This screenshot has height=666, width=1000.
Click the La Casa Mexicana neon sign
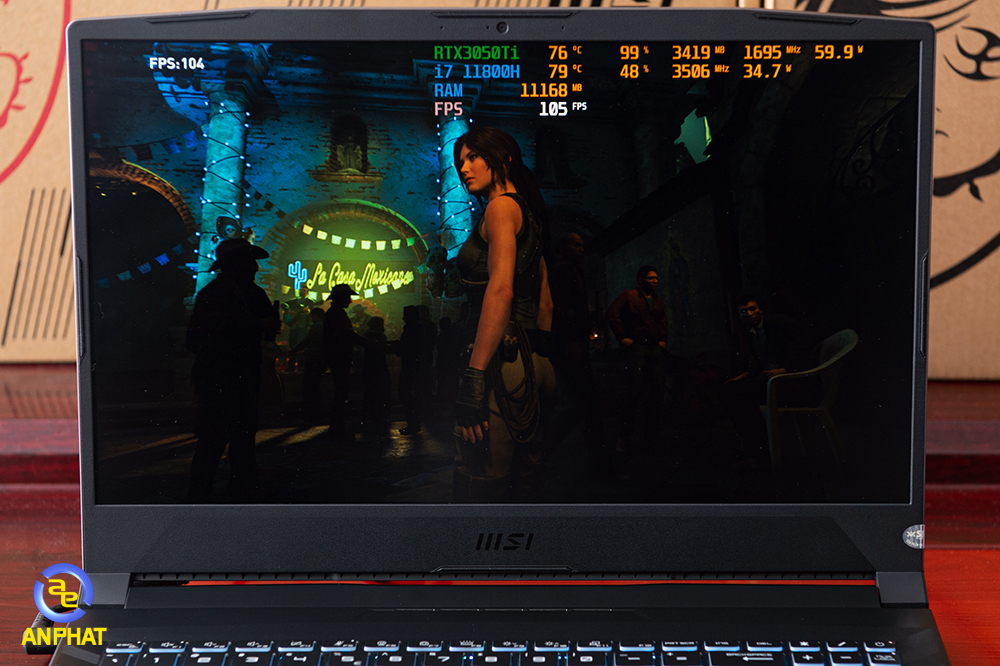pyautogui.click(x=351, y=276)
